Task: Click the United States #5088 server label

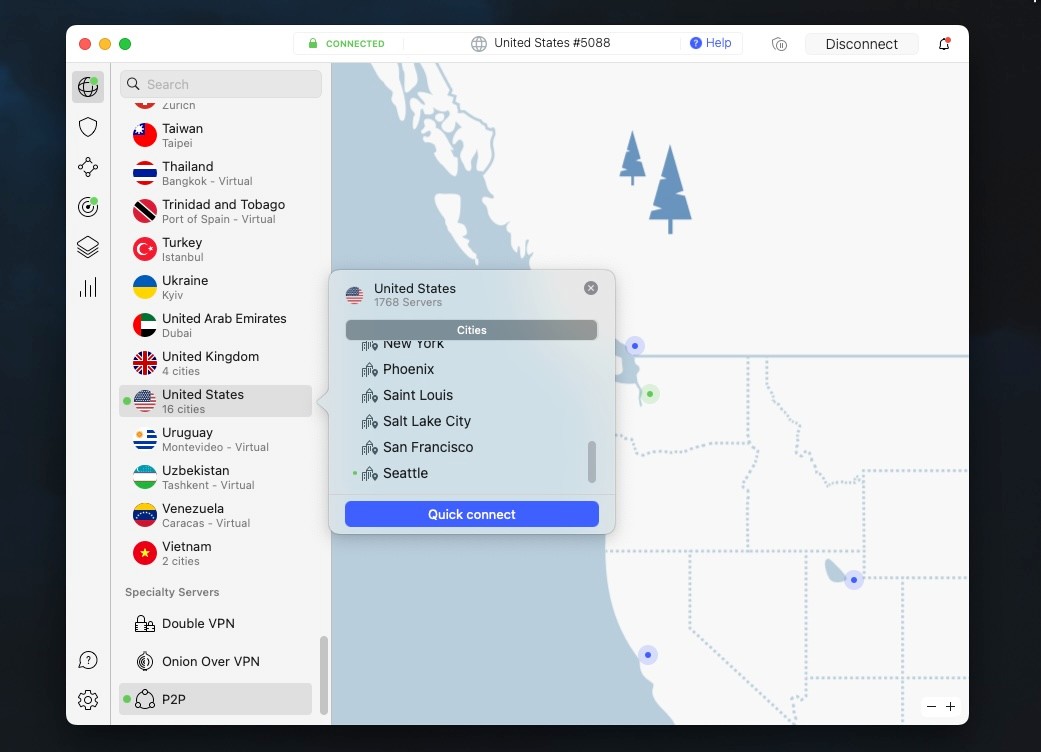Action: pos(552,42)
